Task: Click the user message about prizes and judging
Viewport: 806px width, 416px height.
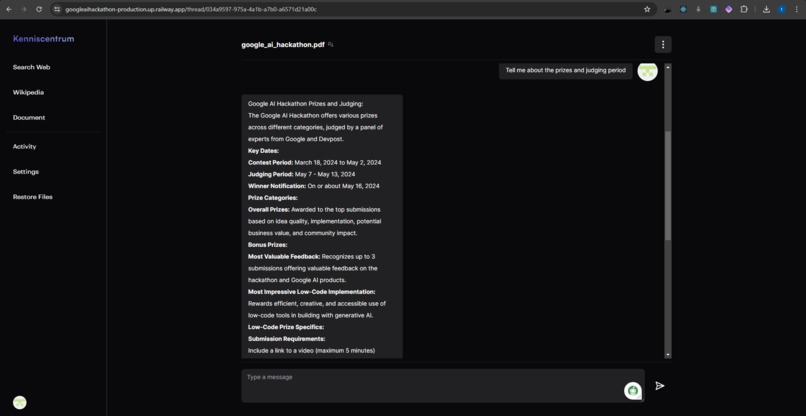Action: point(565,70)
